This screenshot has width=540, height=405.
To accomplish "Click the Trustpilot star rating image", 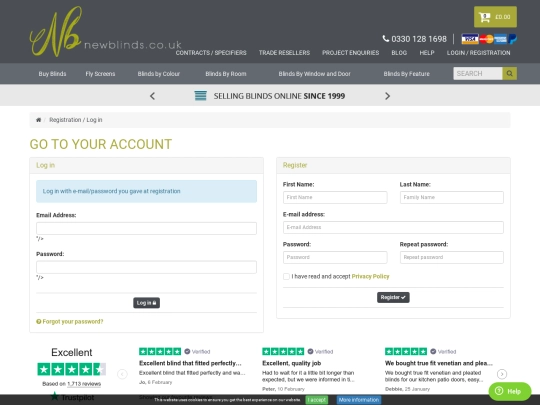I will (72, 369).
